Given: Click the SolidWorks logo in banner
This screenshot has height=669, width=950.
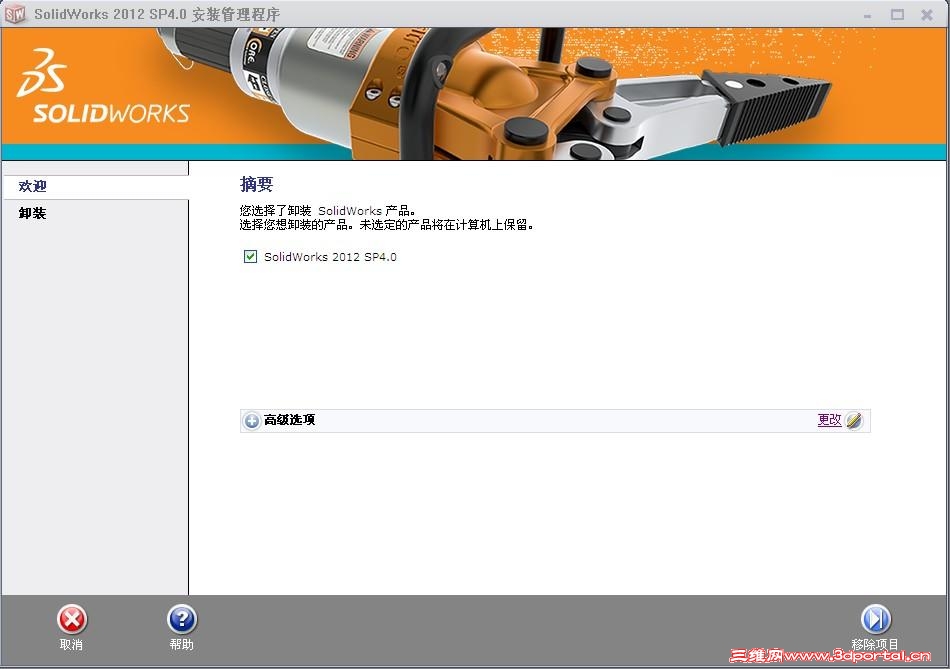Looking at the screenshot, I should (x=103, y=86).
